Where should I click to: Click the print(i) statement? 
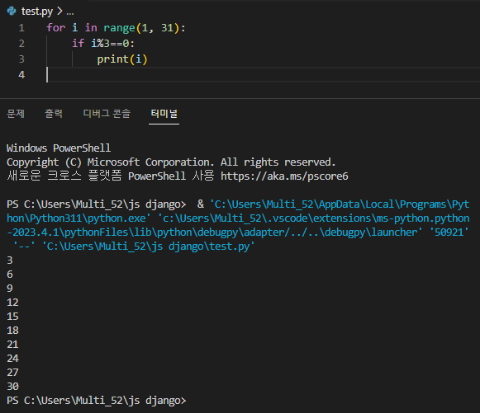point(122,59)
